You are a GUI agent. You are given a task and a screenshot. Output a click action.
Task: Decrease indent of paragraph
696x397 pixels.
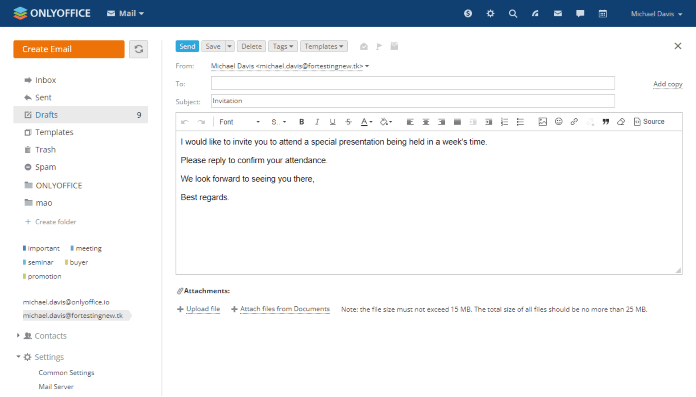[x=473, y=122]
